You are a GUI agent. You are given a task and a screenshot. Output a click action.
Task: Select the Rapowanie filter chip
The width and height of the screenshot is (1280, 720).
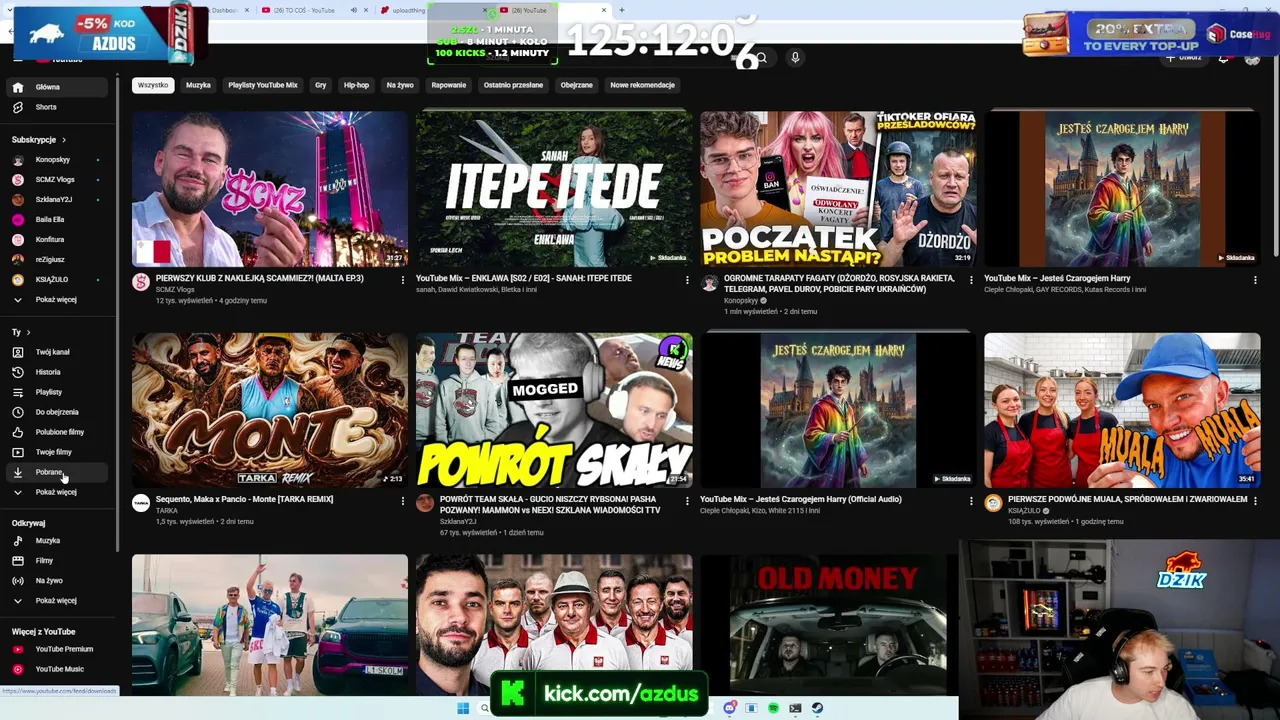[449, 85]
